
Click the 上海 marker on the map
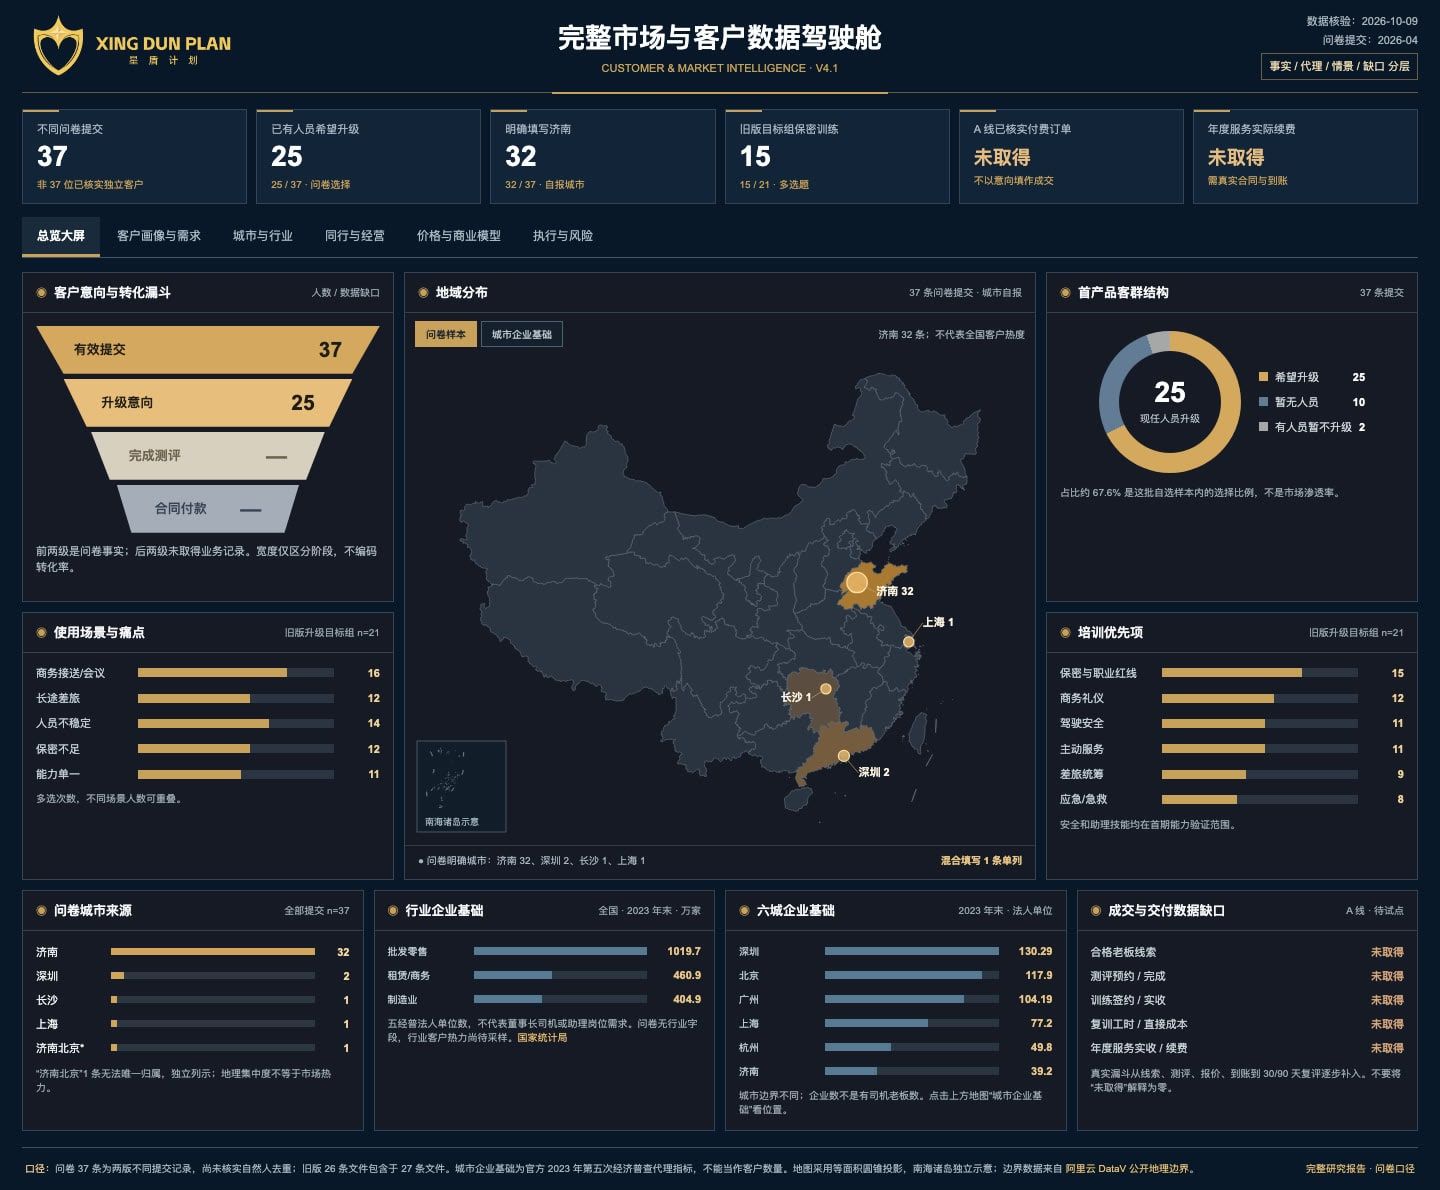(909, 642)
